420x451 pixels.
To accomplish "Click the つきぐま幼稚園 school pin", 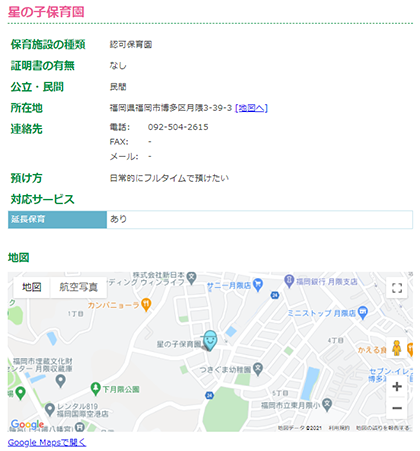I will 258,369.
